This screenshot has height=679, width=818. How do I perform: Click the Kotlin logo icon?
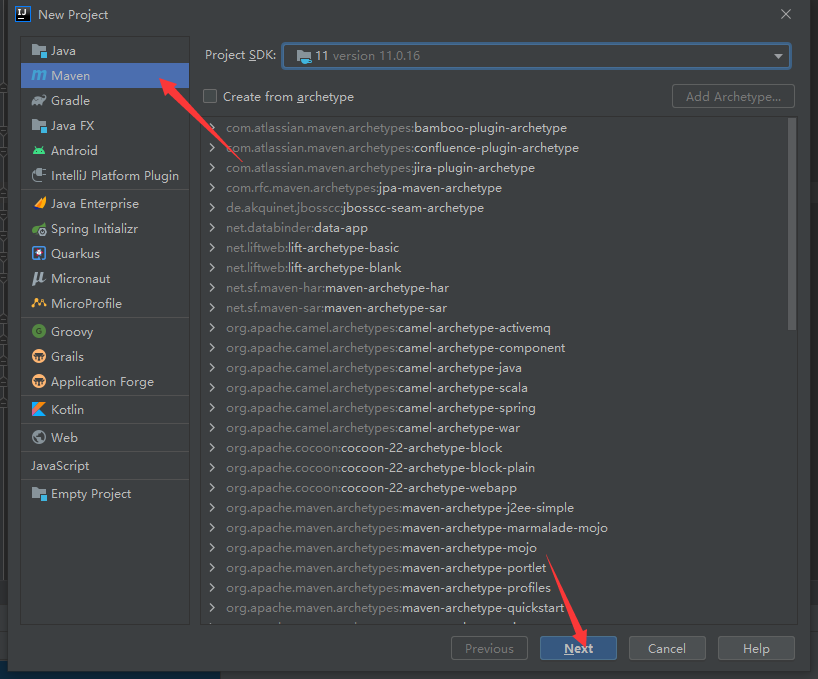(x=39, y=409)
